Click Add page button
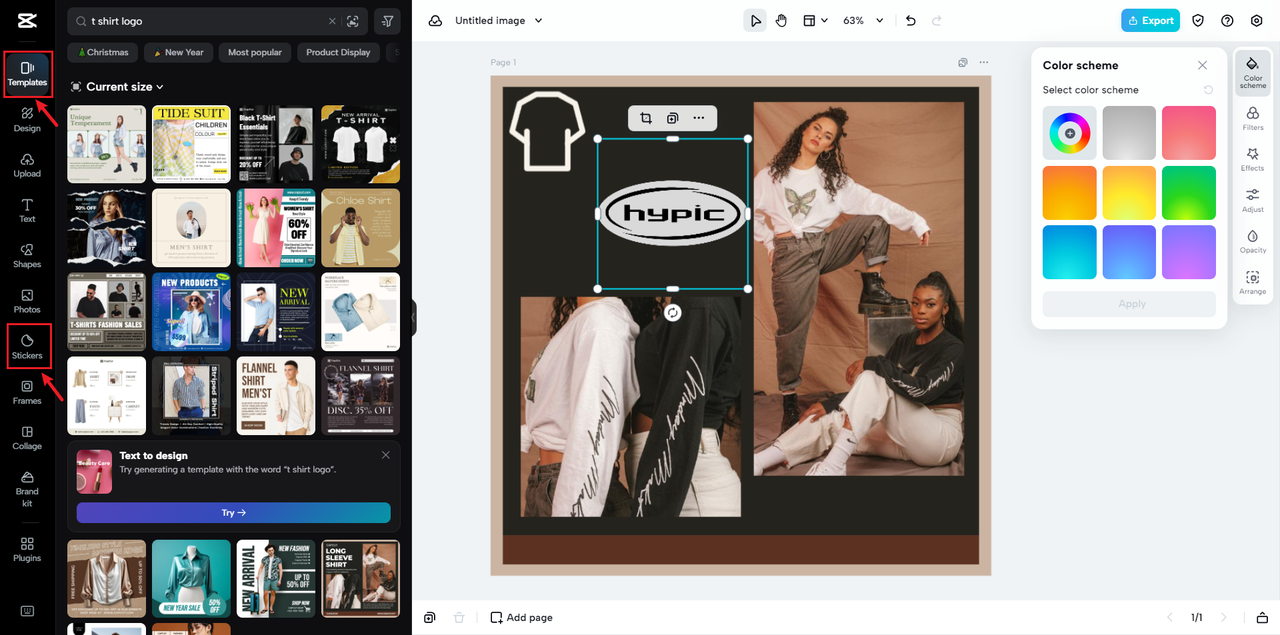The height and width of the screenshot is (635, 1280). pyautogui.click(x=521, y=617)
